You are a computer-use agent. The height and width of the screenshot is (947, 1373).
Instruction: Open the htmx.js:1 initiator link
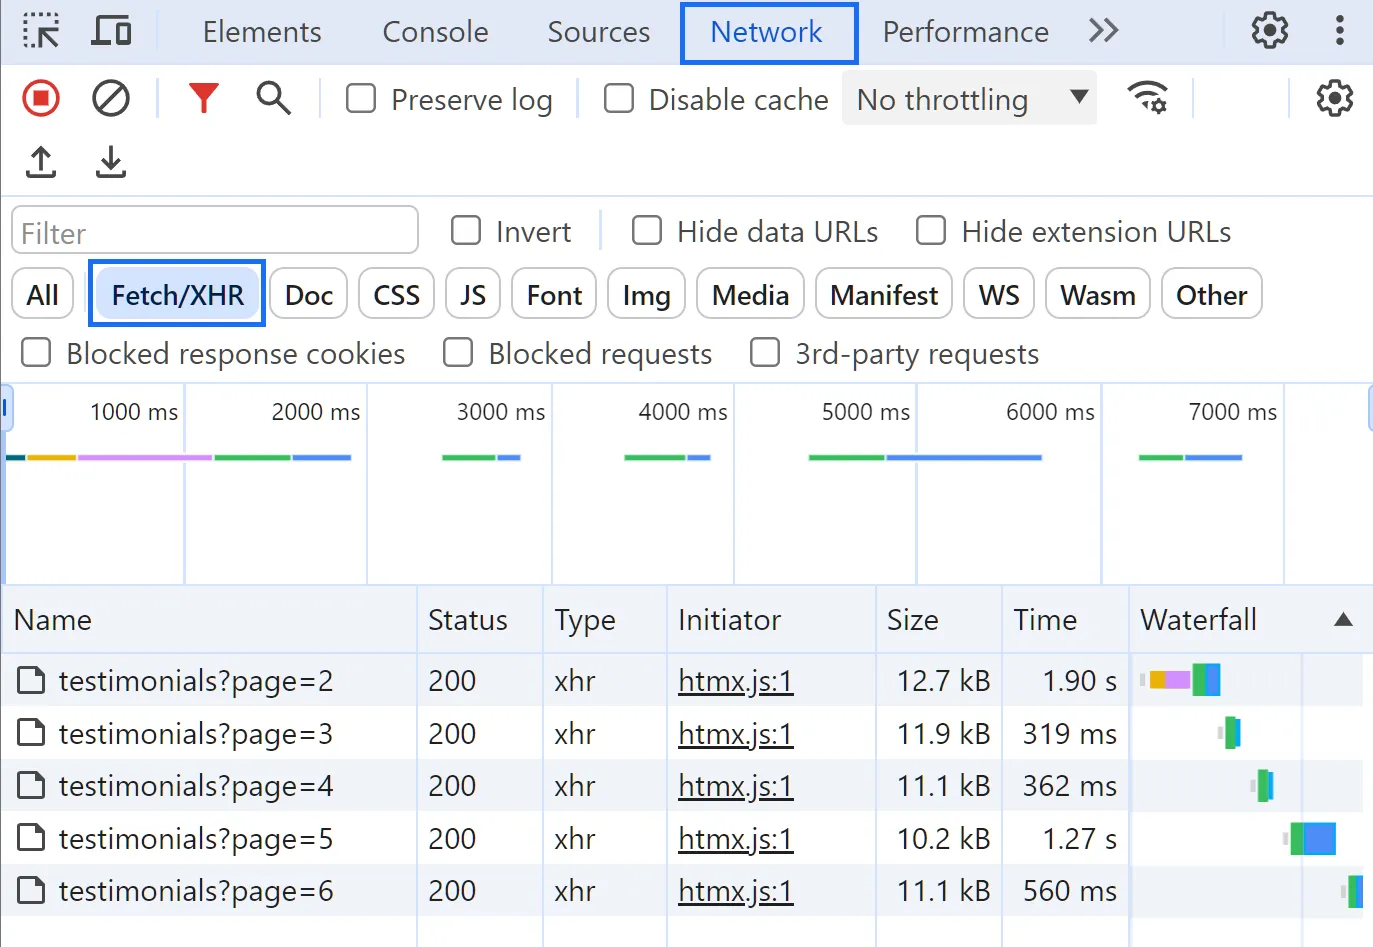[735, 681]
